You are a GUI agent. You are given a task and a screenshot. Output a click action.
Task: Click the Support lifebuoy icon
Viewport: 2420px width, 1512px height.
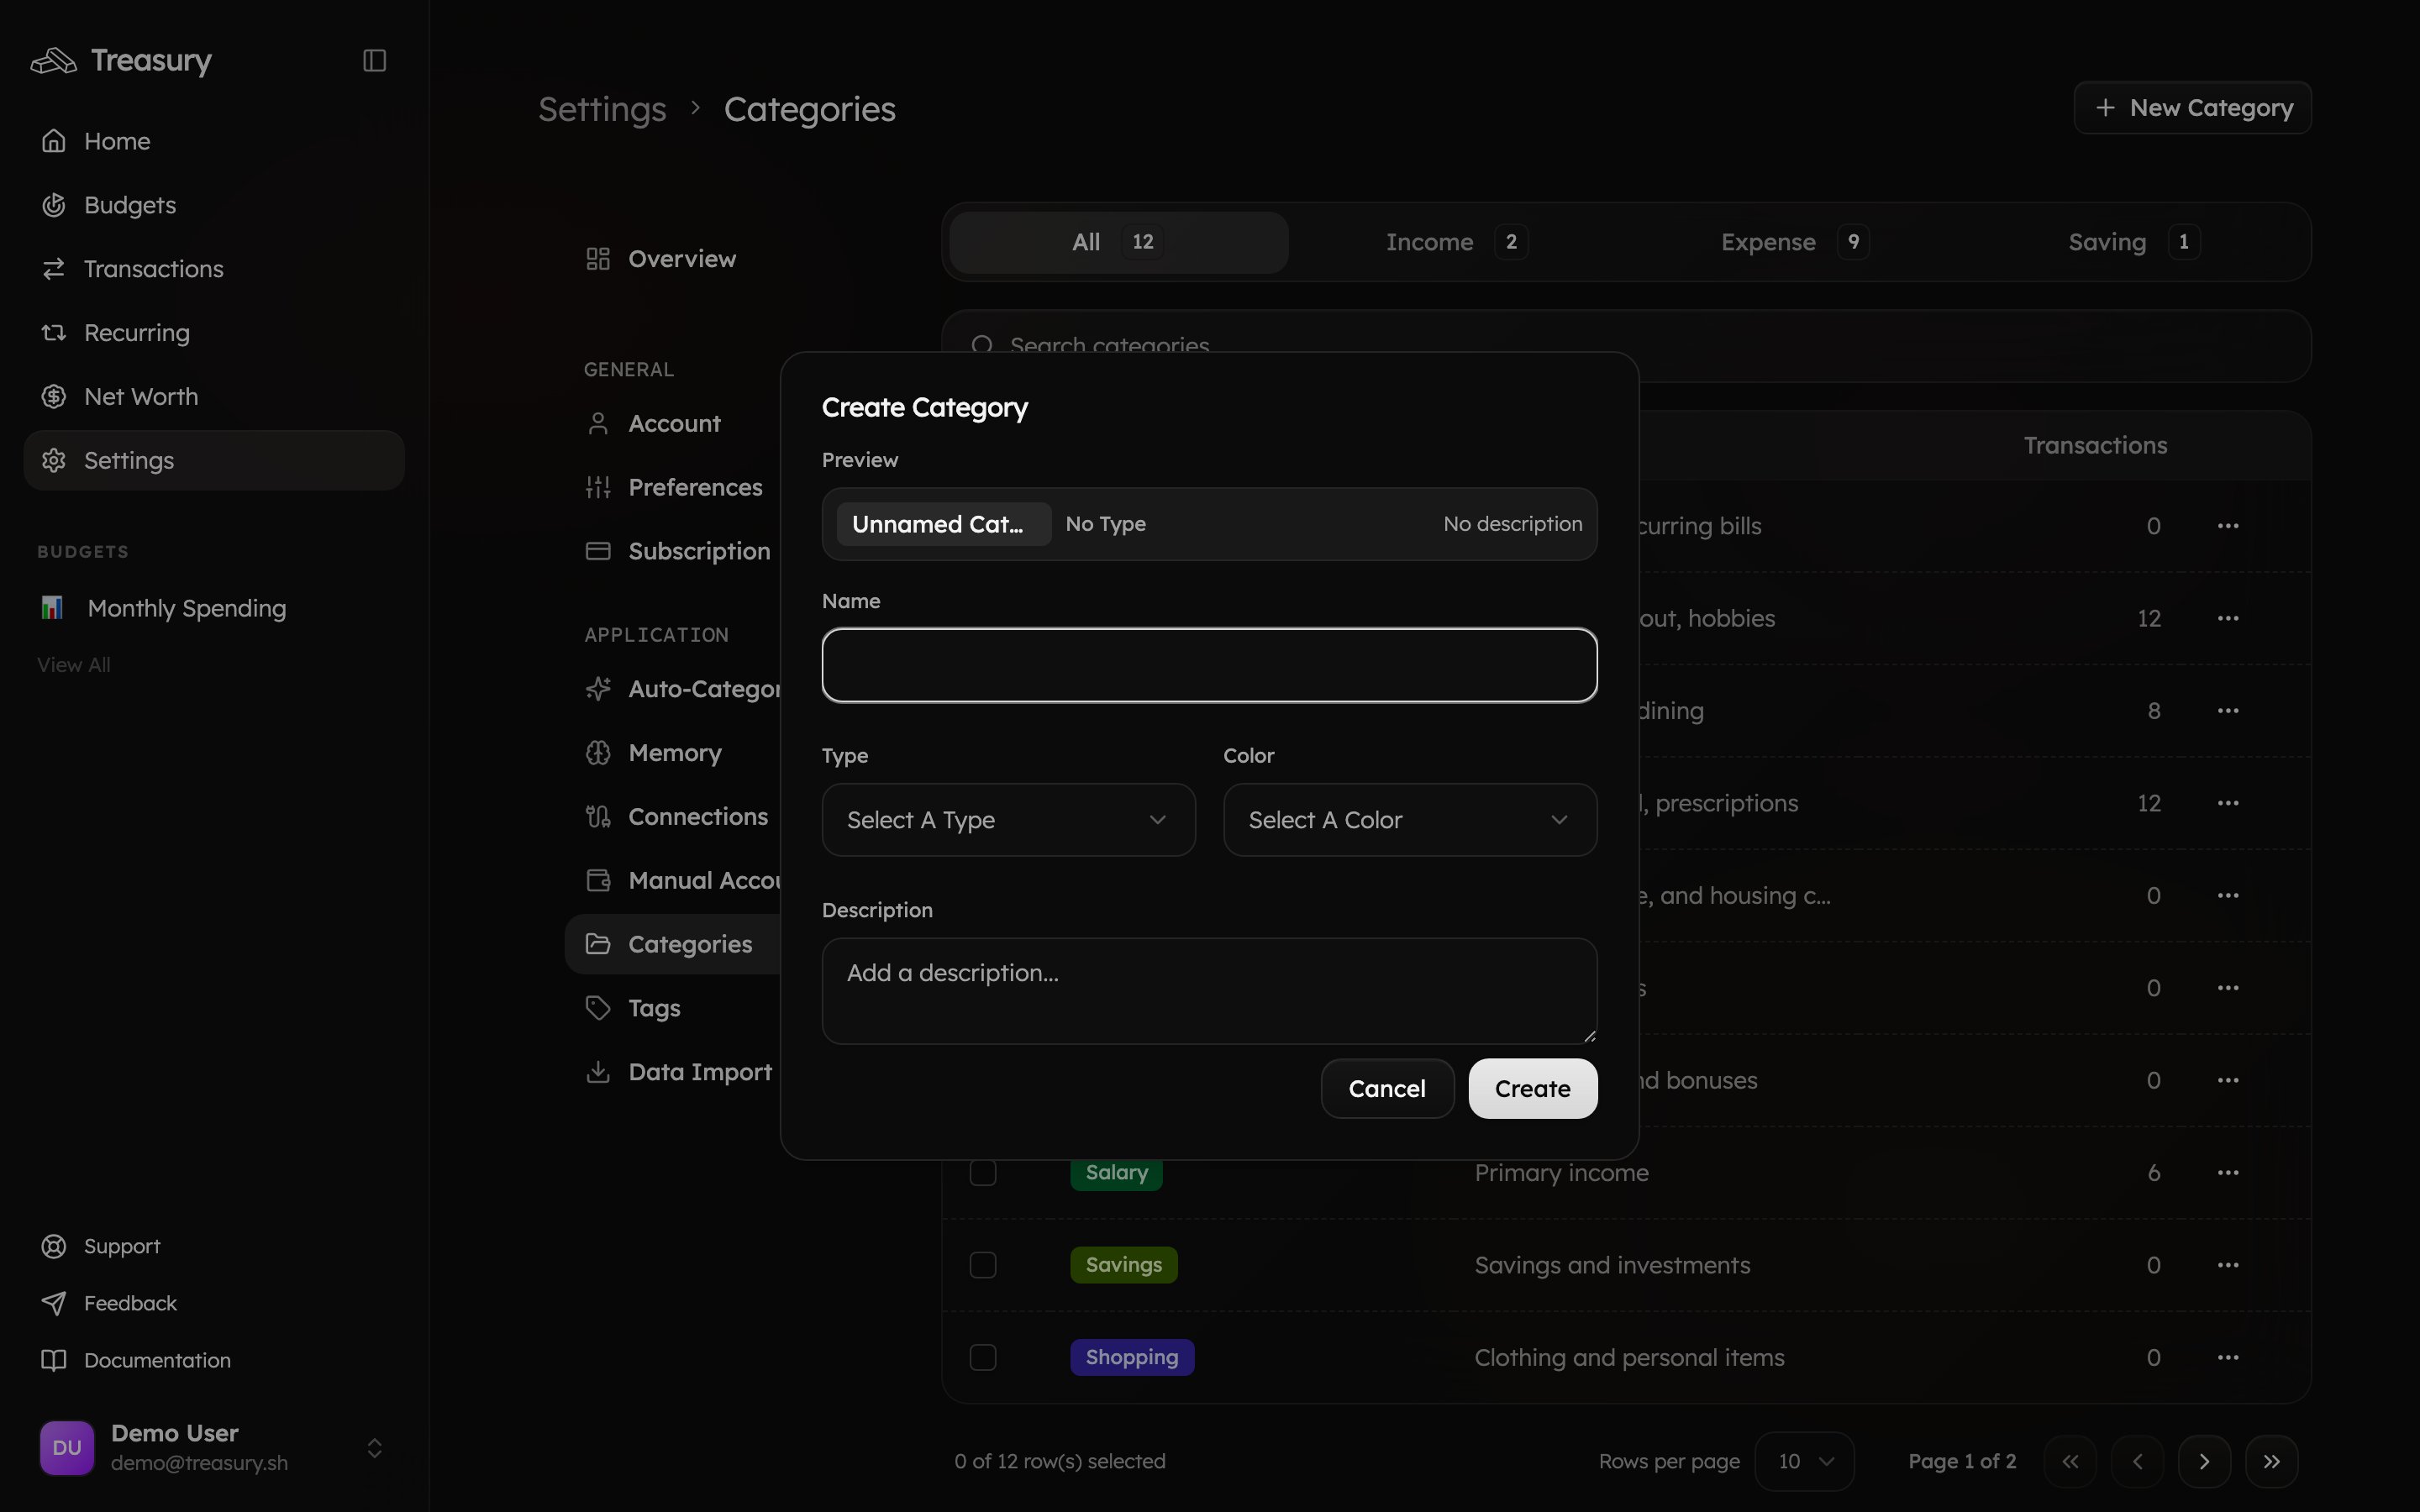[54, 1246]
